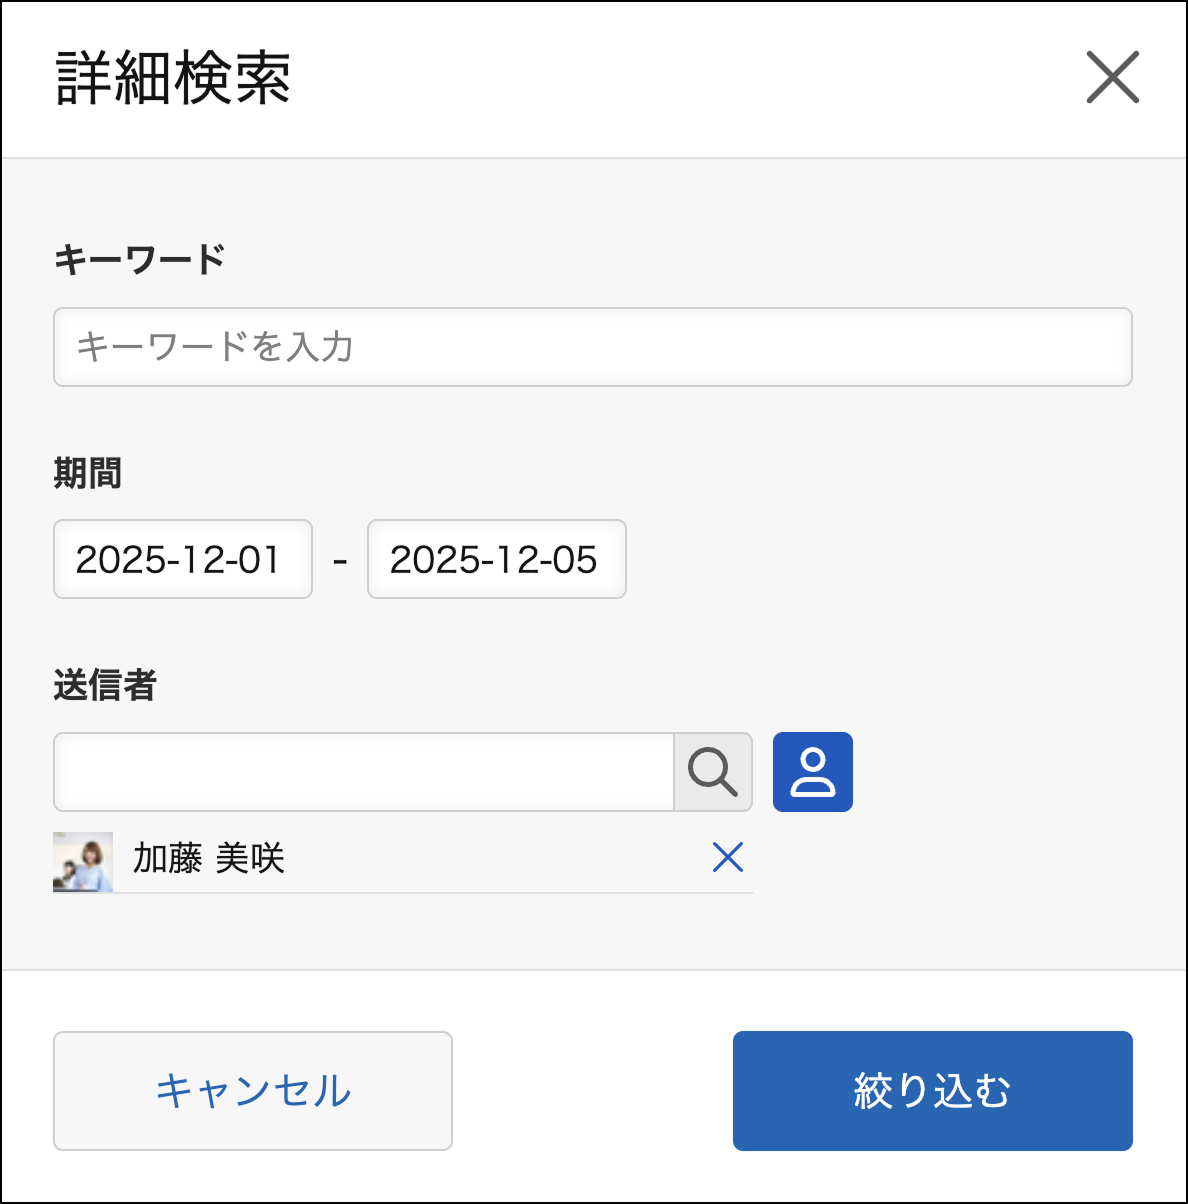This screenshot has height=1204, width=1188.
Task: Select the blue person icon beside sender field
Action: pos(812,772)
